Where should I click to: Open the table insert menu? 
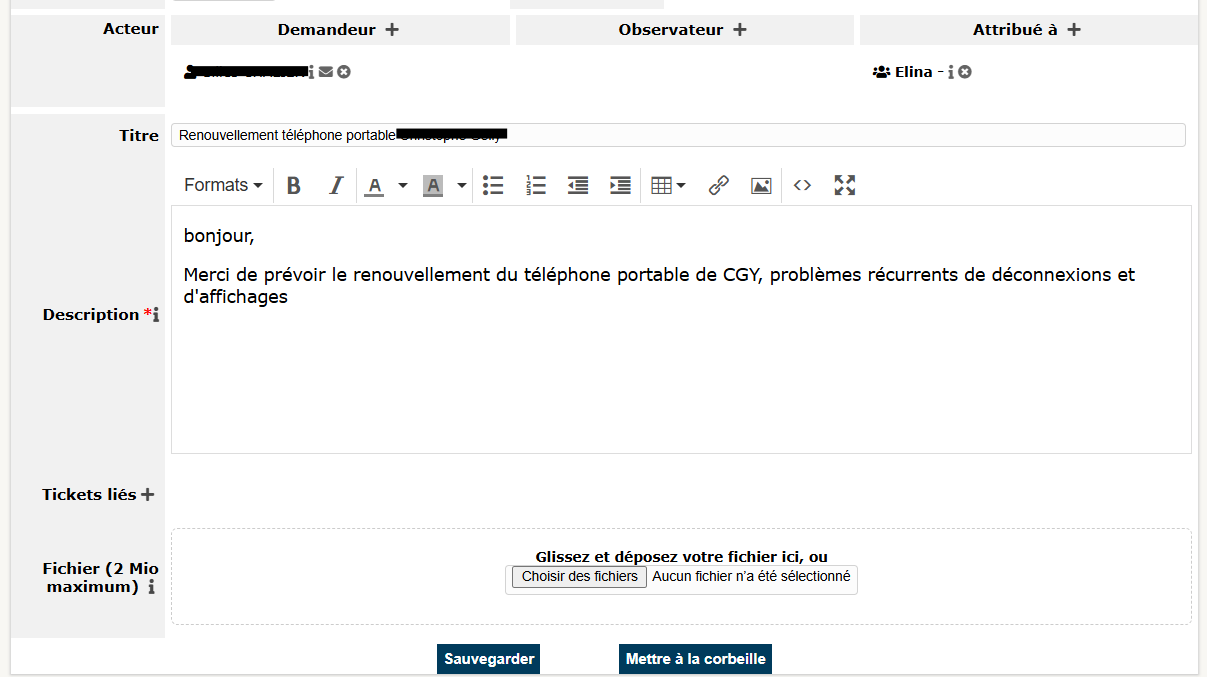coord(668,185)
